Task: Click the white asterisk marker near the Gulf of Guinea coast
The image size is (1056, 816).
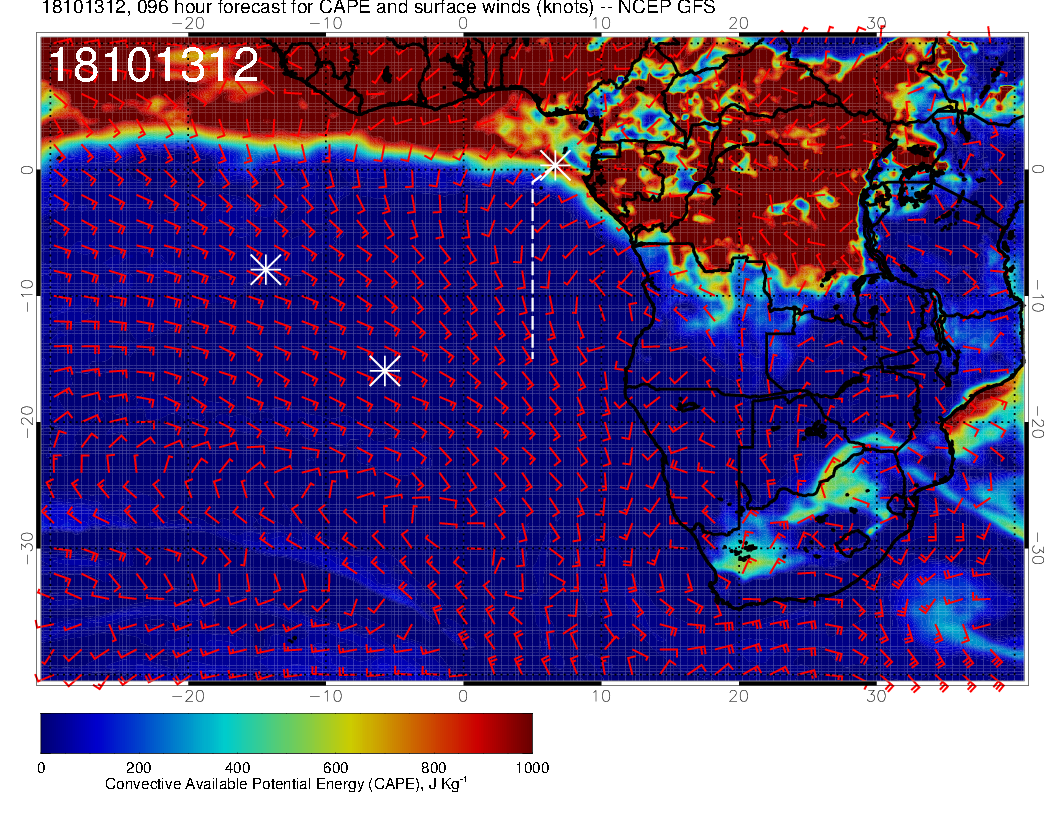Action: coord(556,165)
